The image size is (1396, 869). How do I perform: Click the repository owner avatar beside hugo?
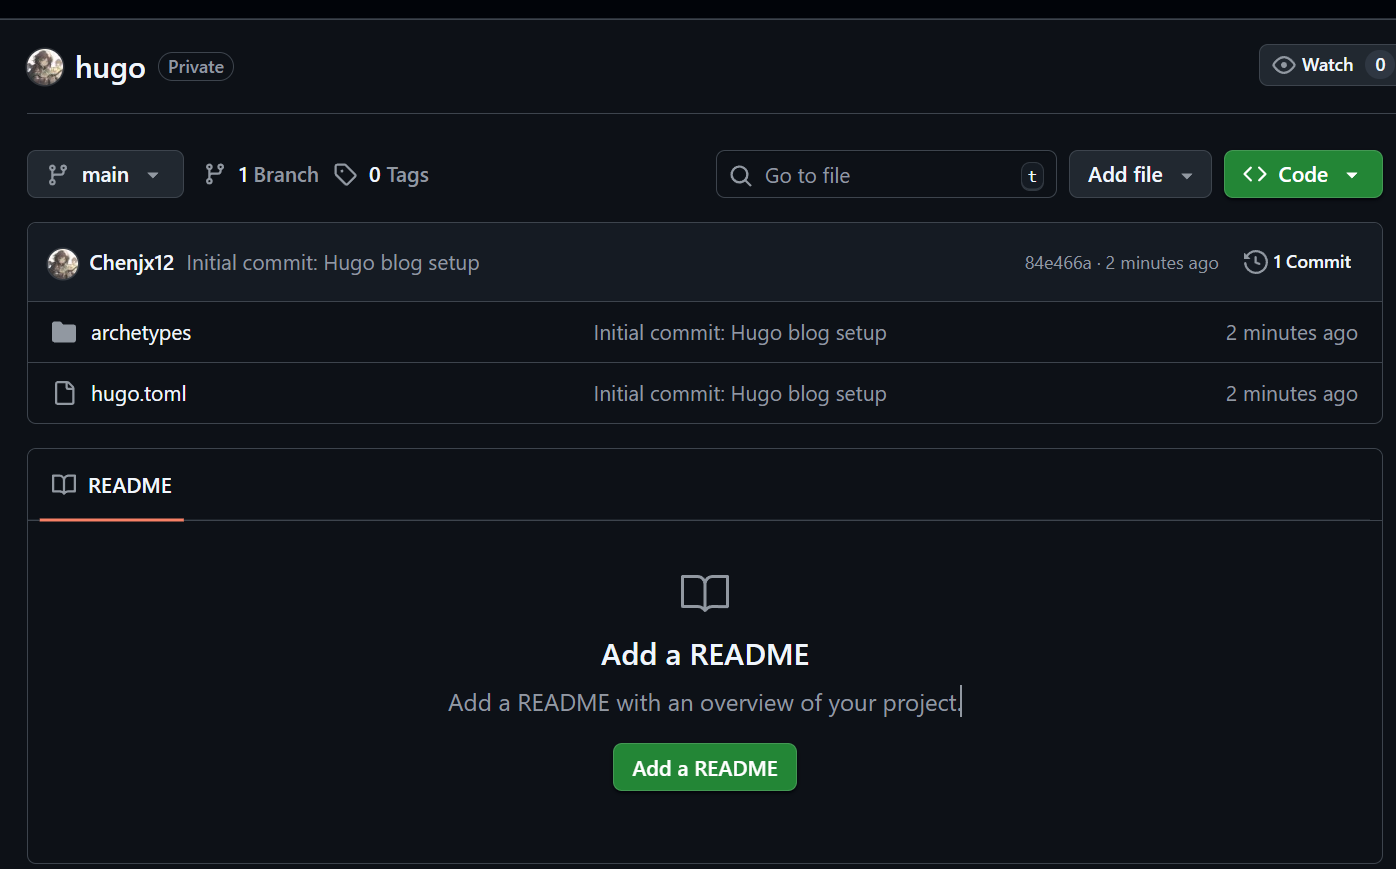point(45,67)
